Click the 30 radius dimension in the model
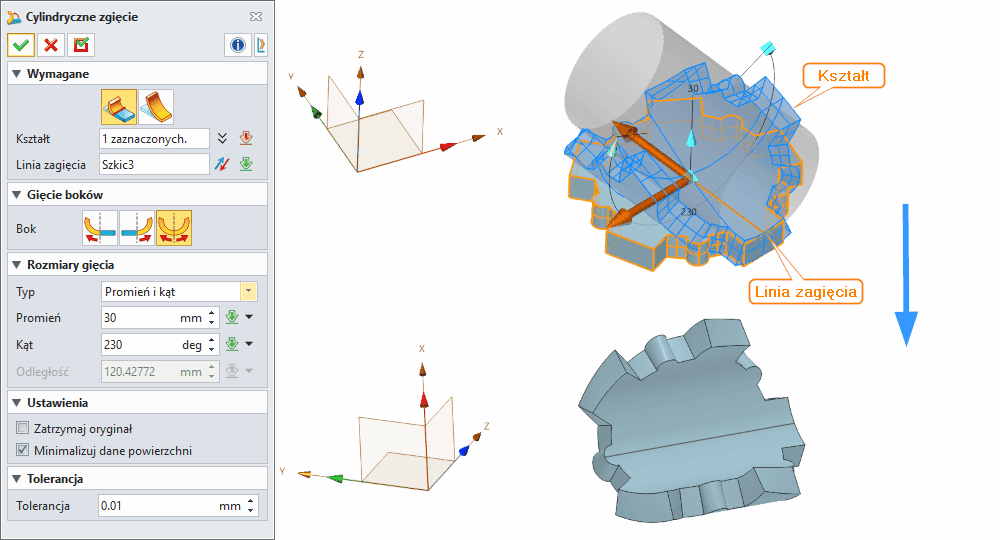1000x540 pixels. tap(693, 89)
